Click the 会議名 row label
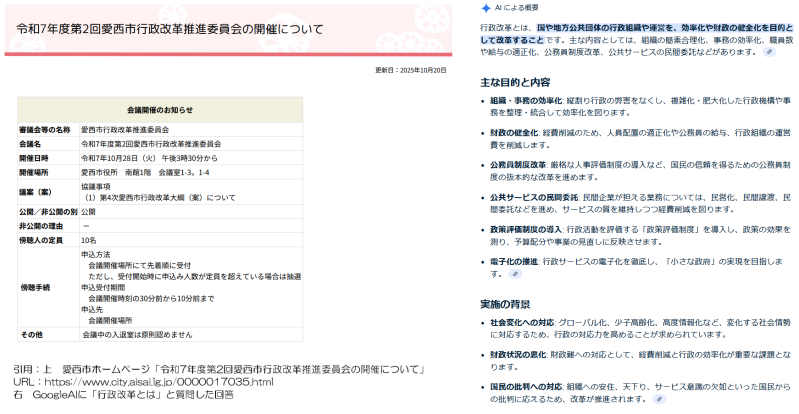 30,144
